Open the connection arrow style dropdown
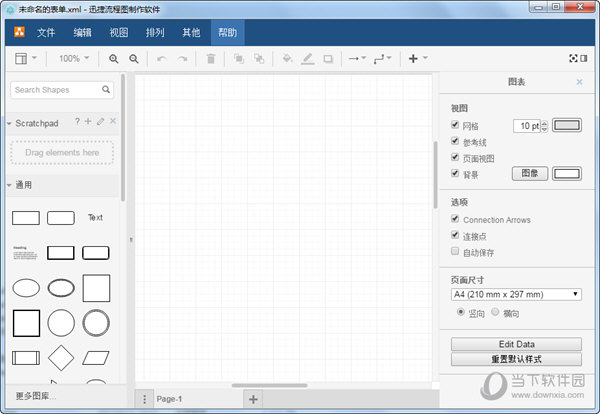The height and width of the screenshot is (414, 600). pyautogui.click(x=357, y=59)
